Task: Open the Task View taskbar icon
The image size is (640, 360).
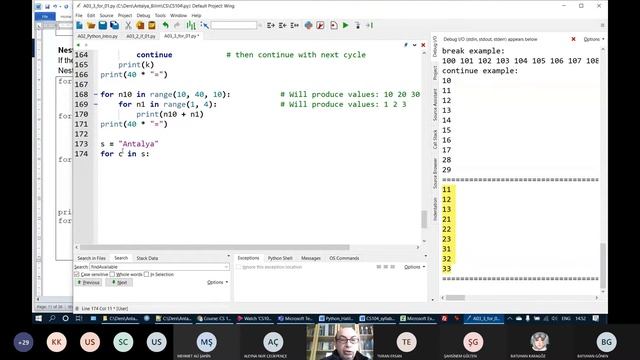Action: 79,318
